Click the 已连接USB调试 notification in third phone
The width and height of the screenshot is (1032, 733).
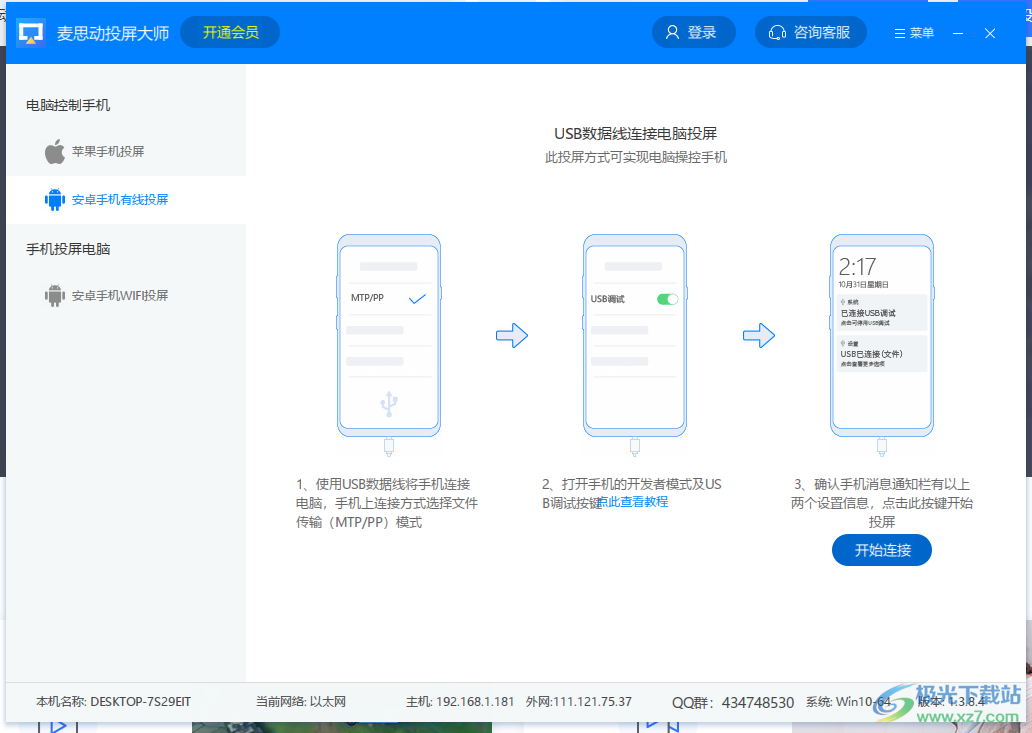879,313
